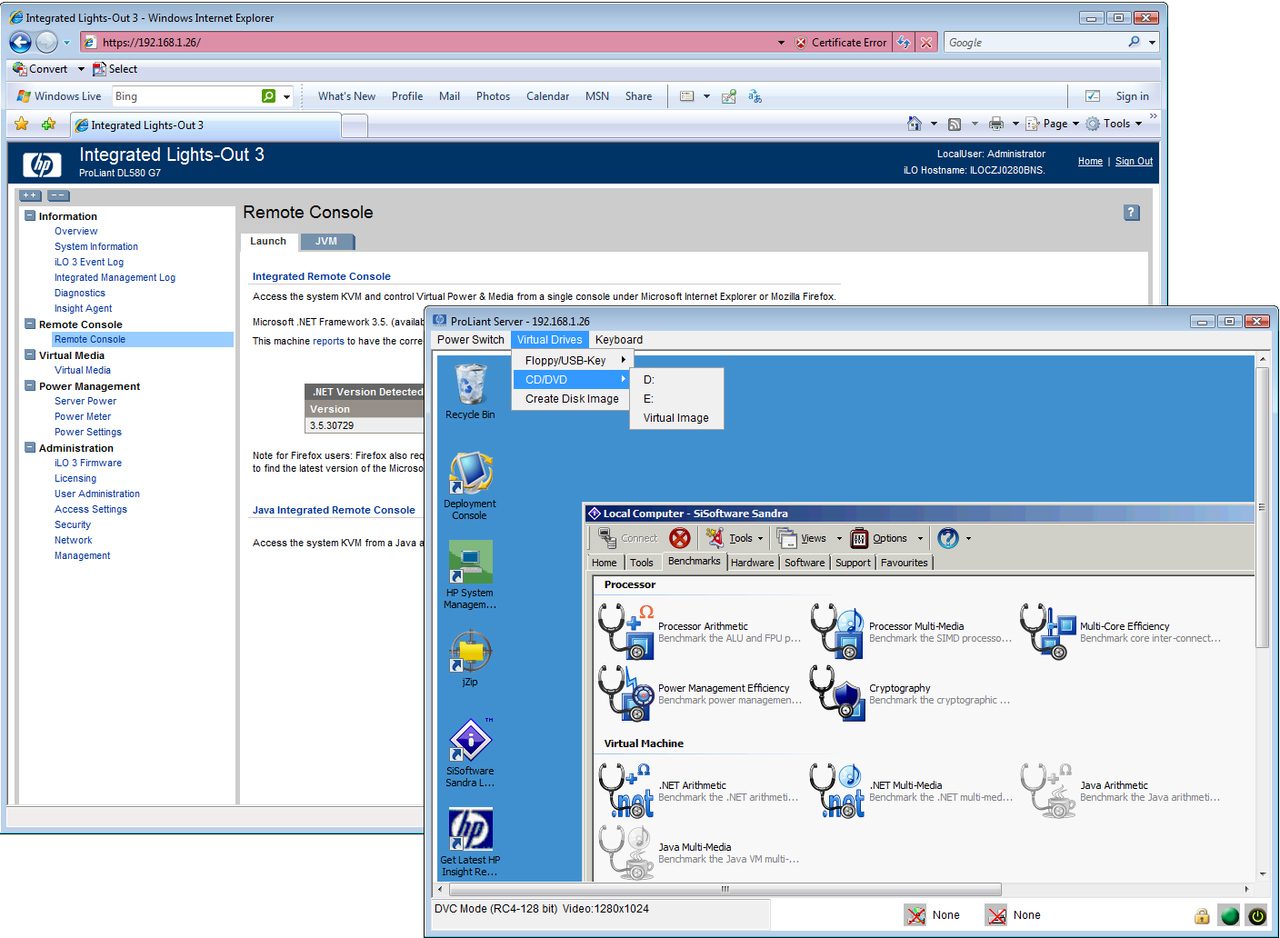Open the Keyboard menu in console
Viewport: 1280px width, 938px height.
coord(619,340)
